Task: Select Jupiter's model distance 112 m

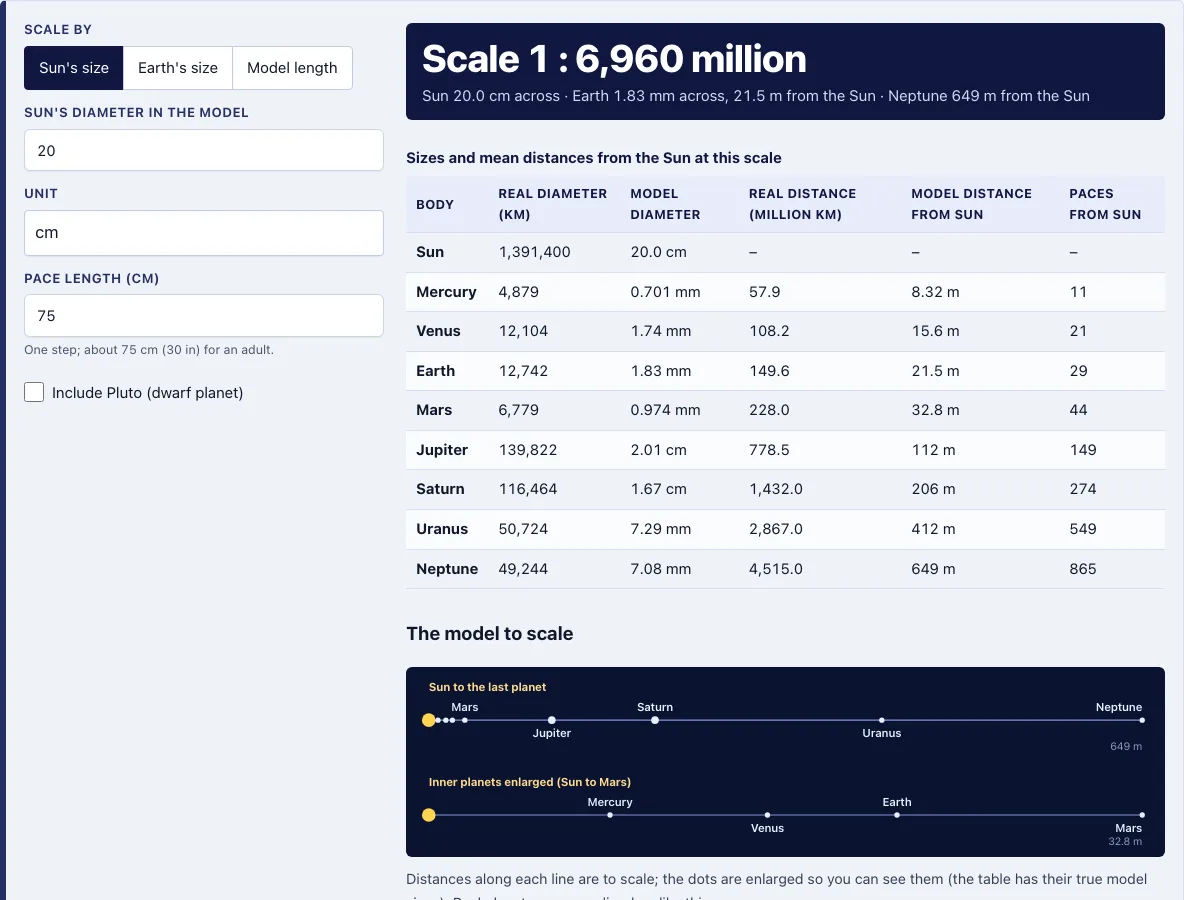Action: coord(933,450)
